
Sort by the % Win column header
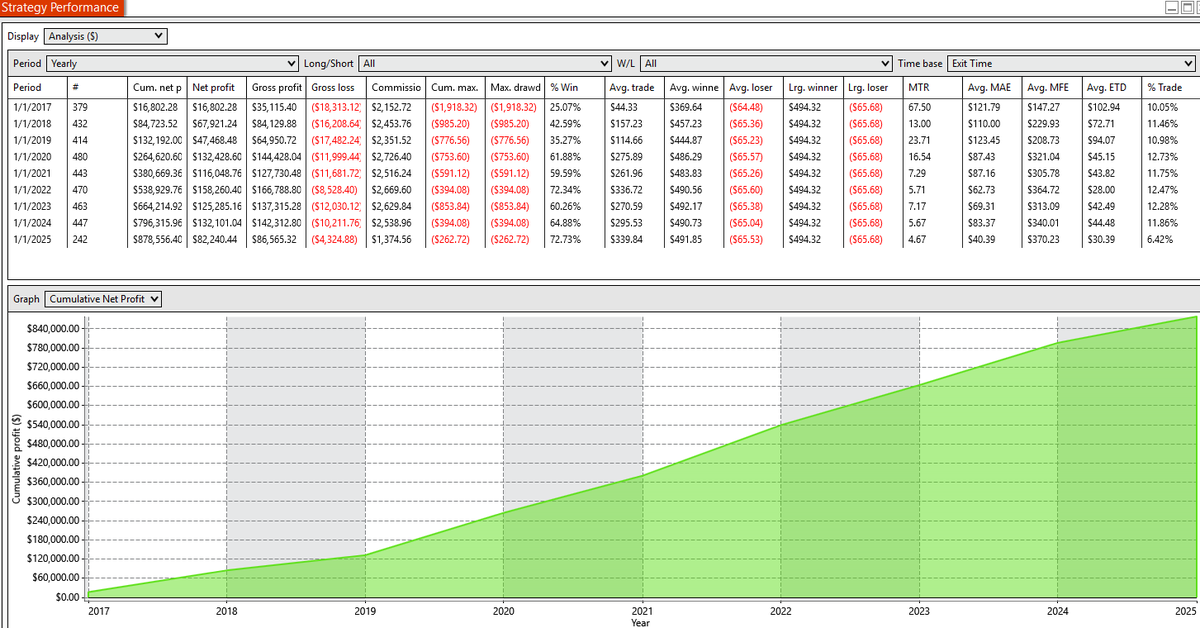click(x=575, y=88)
